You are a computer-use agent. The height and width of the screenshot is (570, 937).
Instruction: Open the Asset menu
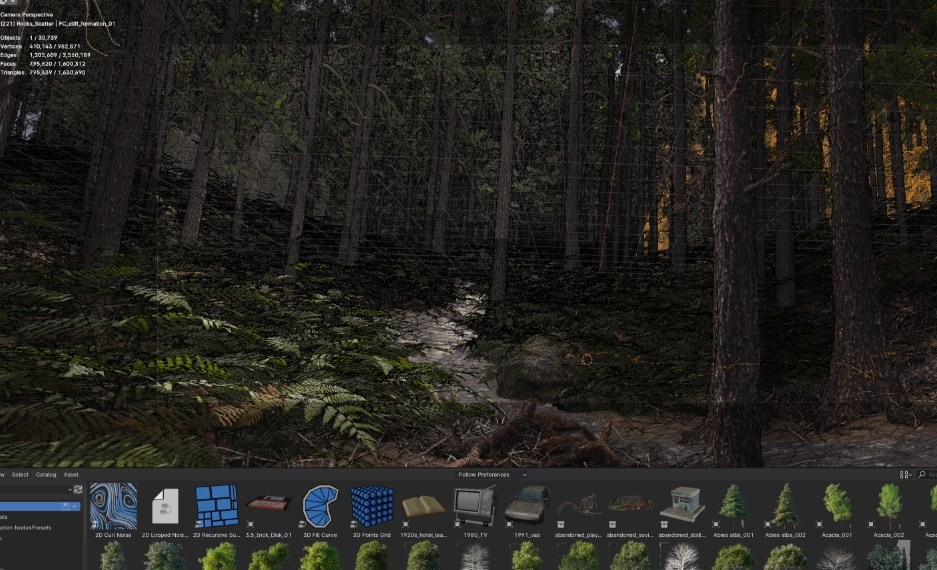71,475
